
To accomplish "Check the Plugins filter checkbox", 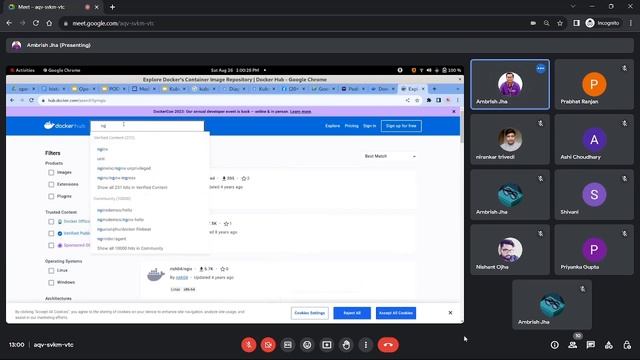I will coord(51,196).
